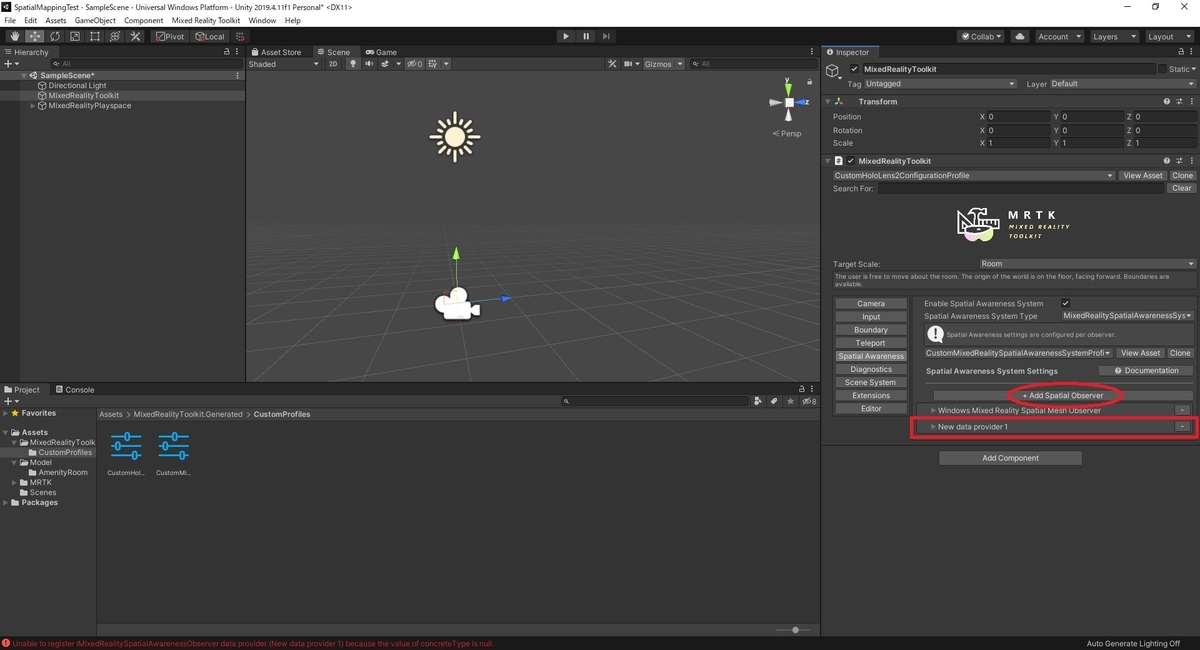This screenshot has width=1200, height=650.
Task: Select CustomHoloLens2 profile asset thumbnail
Action: tap(126, 447)
